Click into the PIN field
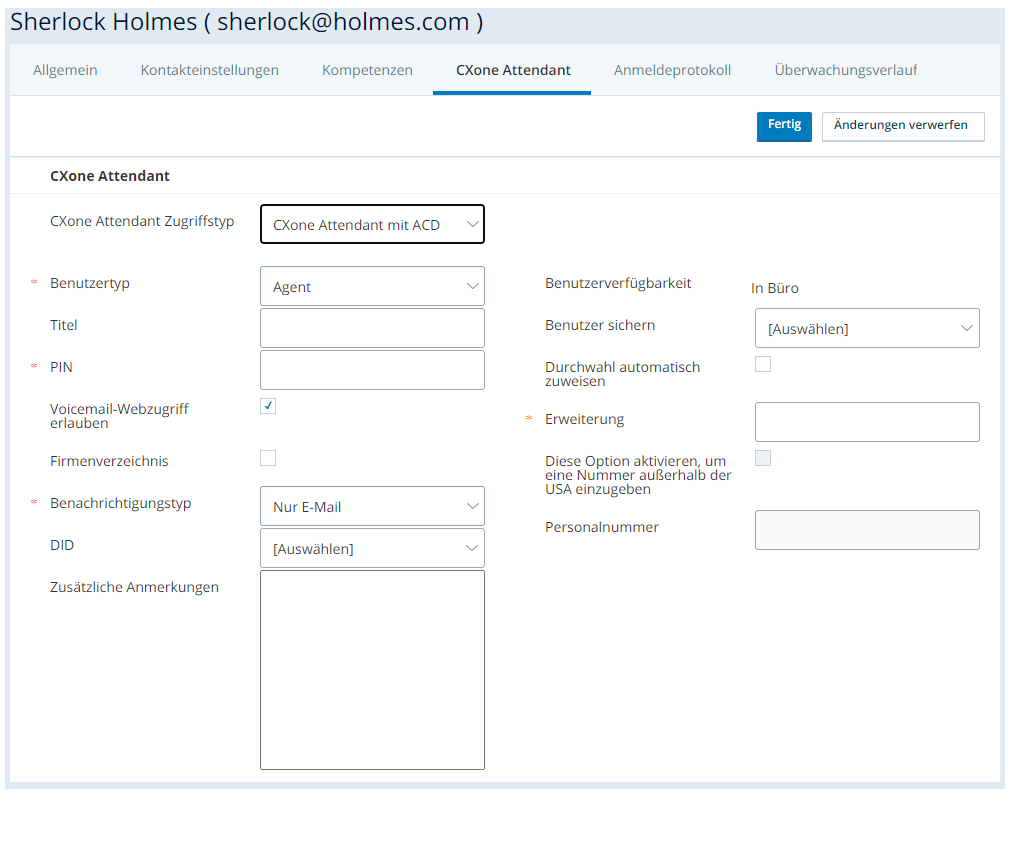 point(372,370)
